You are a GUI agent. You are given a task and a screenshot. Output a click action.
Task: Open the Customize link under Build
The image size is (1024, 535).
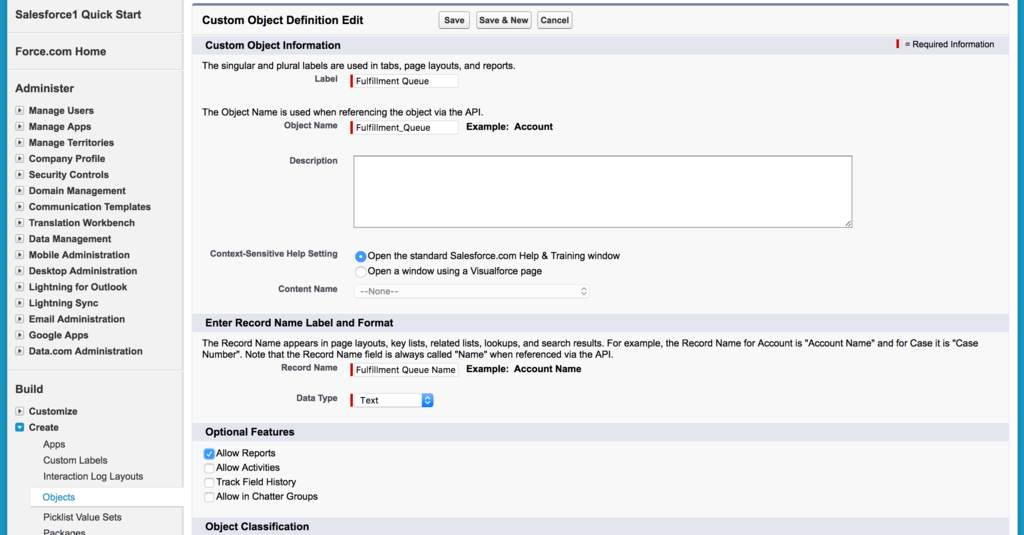(53, 411)
